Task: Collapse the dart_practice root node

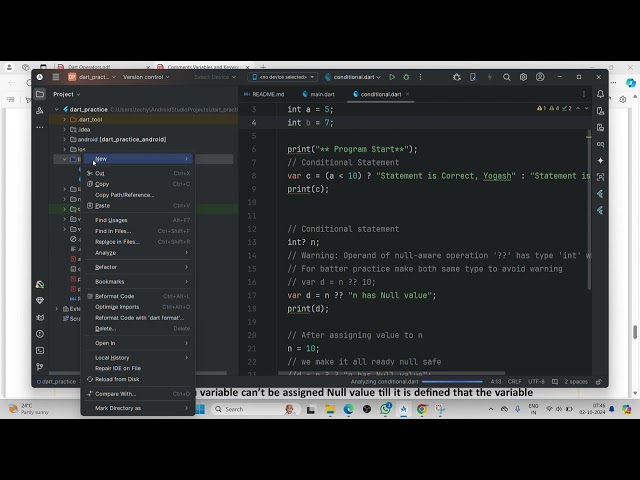Action: [x=57, y=109]
